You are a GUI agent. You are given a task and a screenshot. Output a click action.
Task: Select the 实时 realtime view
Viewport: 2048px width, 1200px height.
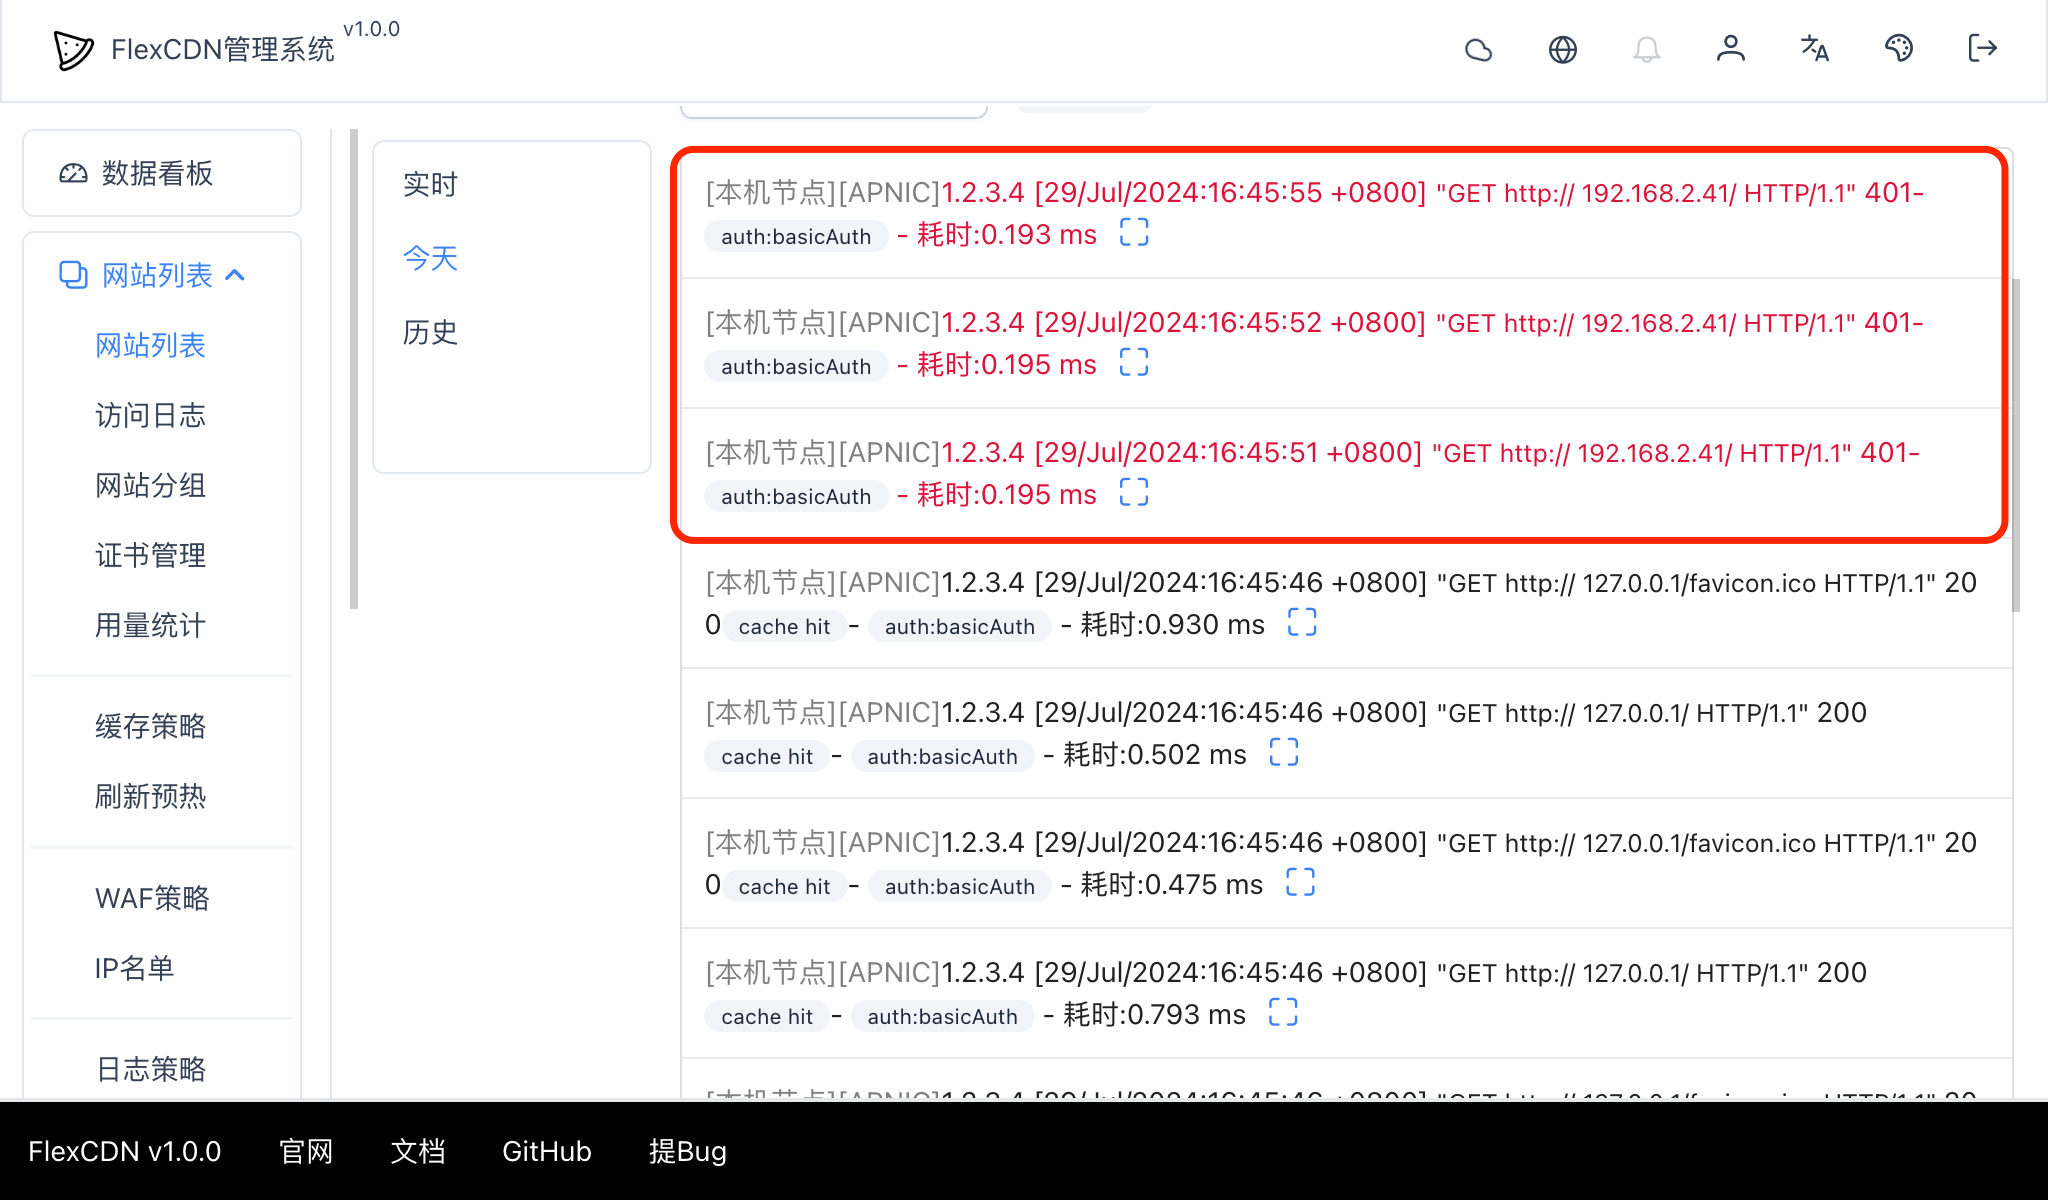tap(428, 184)
